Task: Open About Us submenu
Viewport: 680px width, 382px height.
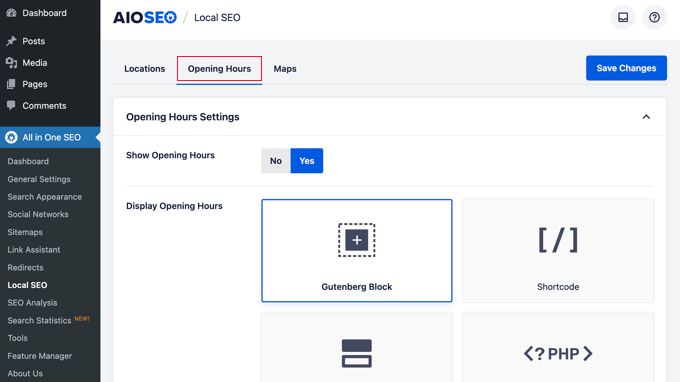Action: point(25,373)
